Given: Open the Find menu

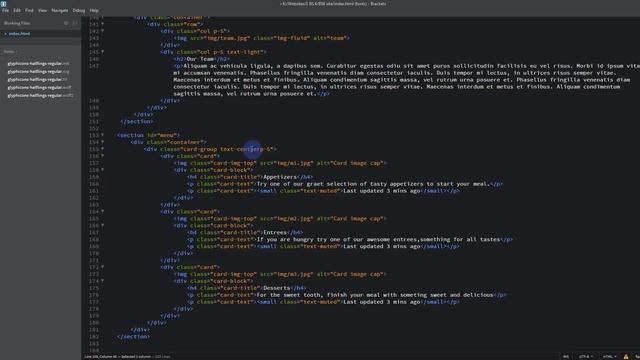Looking at the screenshot, I should tap(29, 10).
